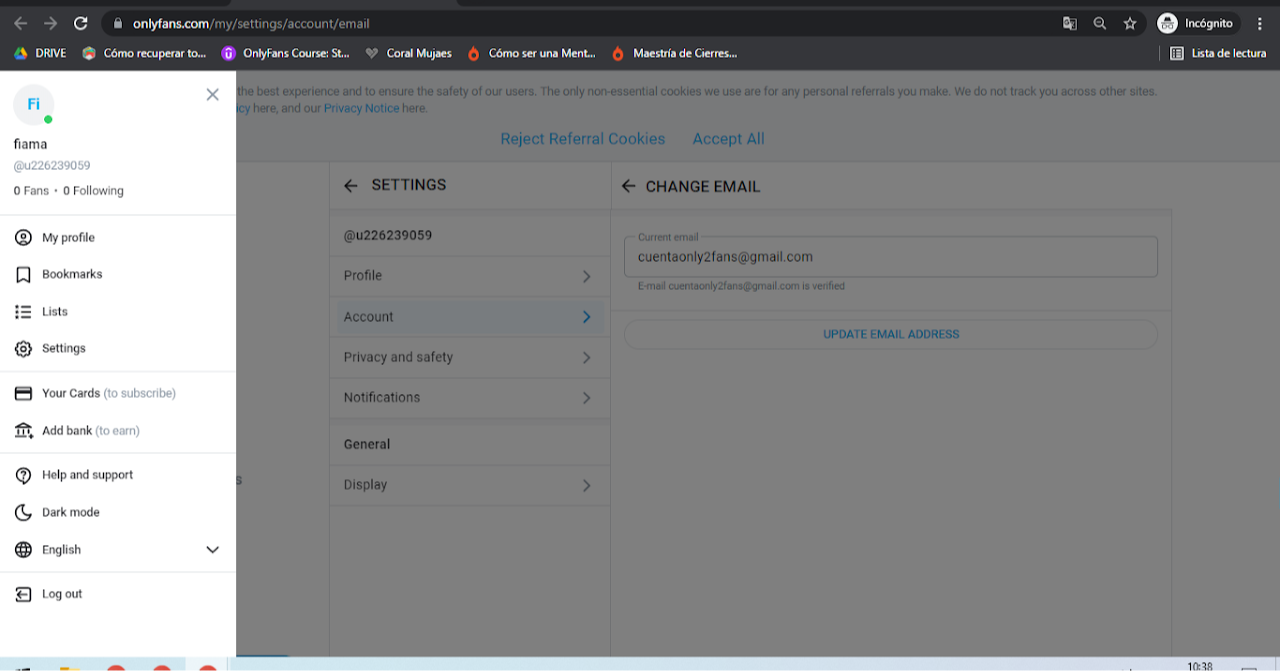The width and height of the screenshot is (1280, 671).
Task: Click the Log out door icon
Action: [x=24, y=594]
